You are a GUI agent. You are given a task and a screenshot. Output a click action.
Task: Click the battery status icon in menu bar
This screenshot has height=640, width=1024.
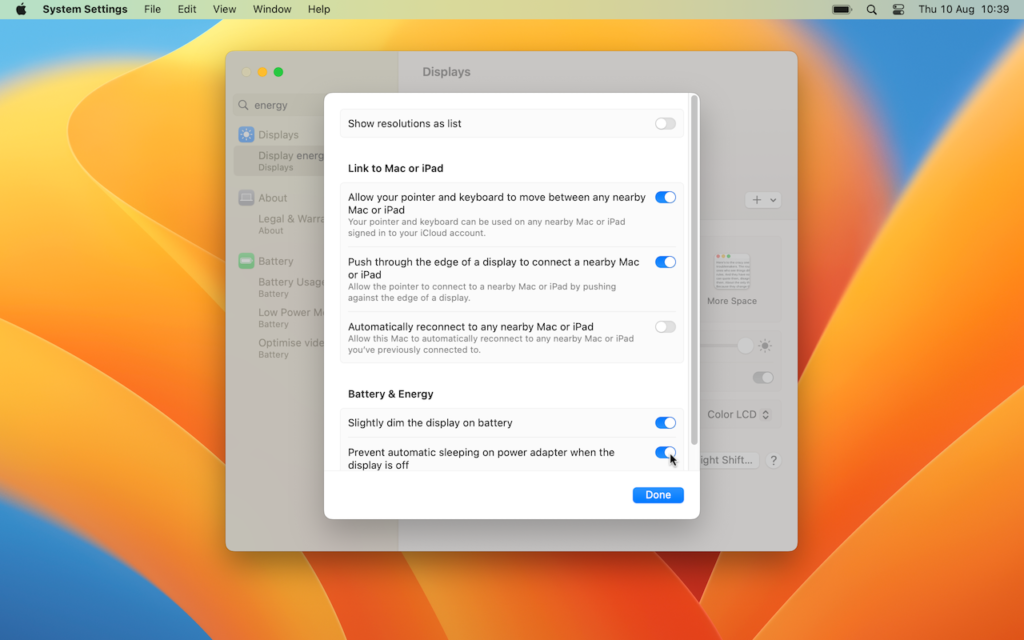click(x=842, y=9)
